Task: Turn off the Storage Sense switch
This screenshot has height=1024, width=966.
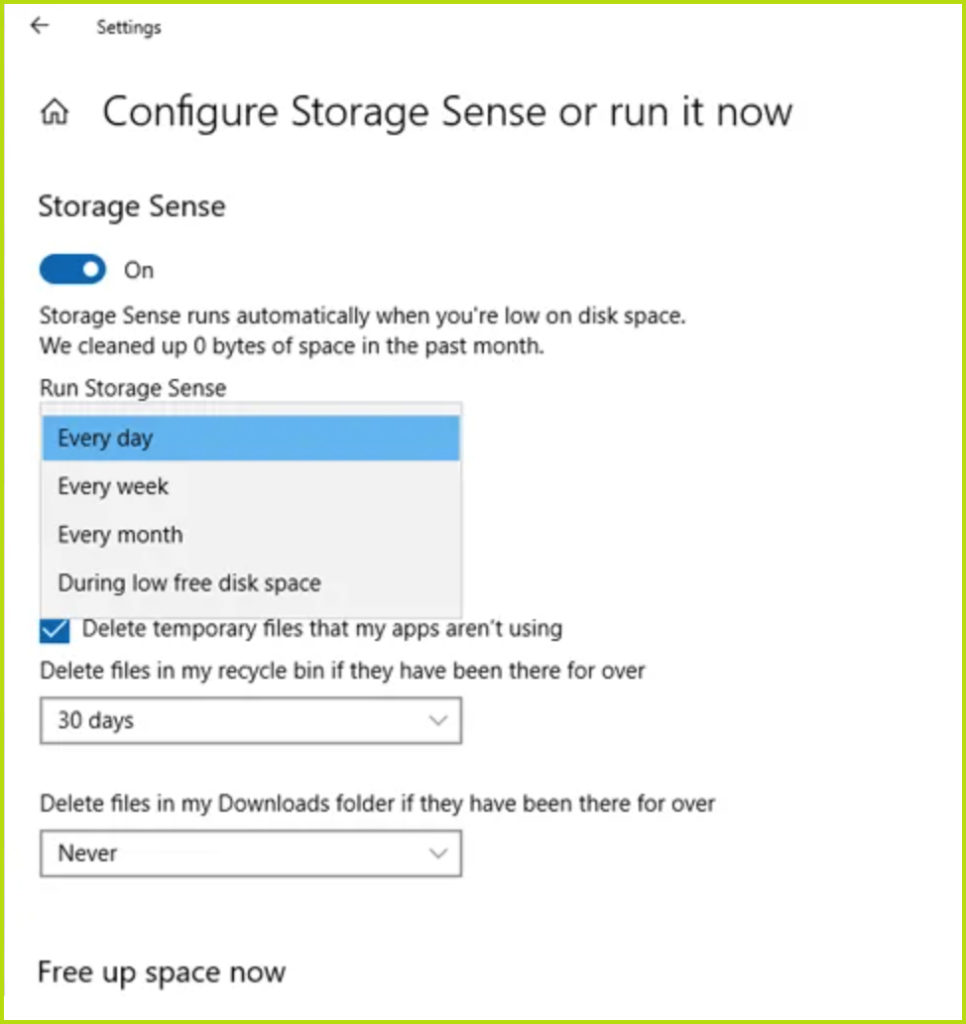Action: tap(72, 270)
